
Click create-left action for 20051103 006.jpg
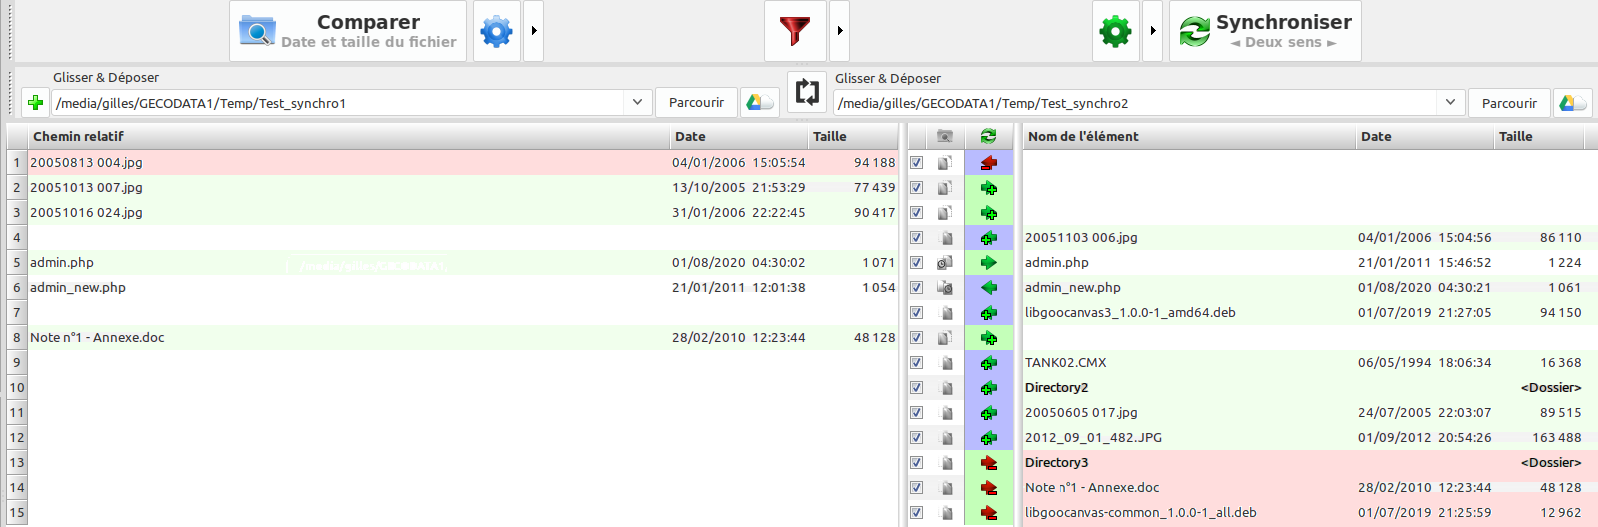[x=989, y=237]
